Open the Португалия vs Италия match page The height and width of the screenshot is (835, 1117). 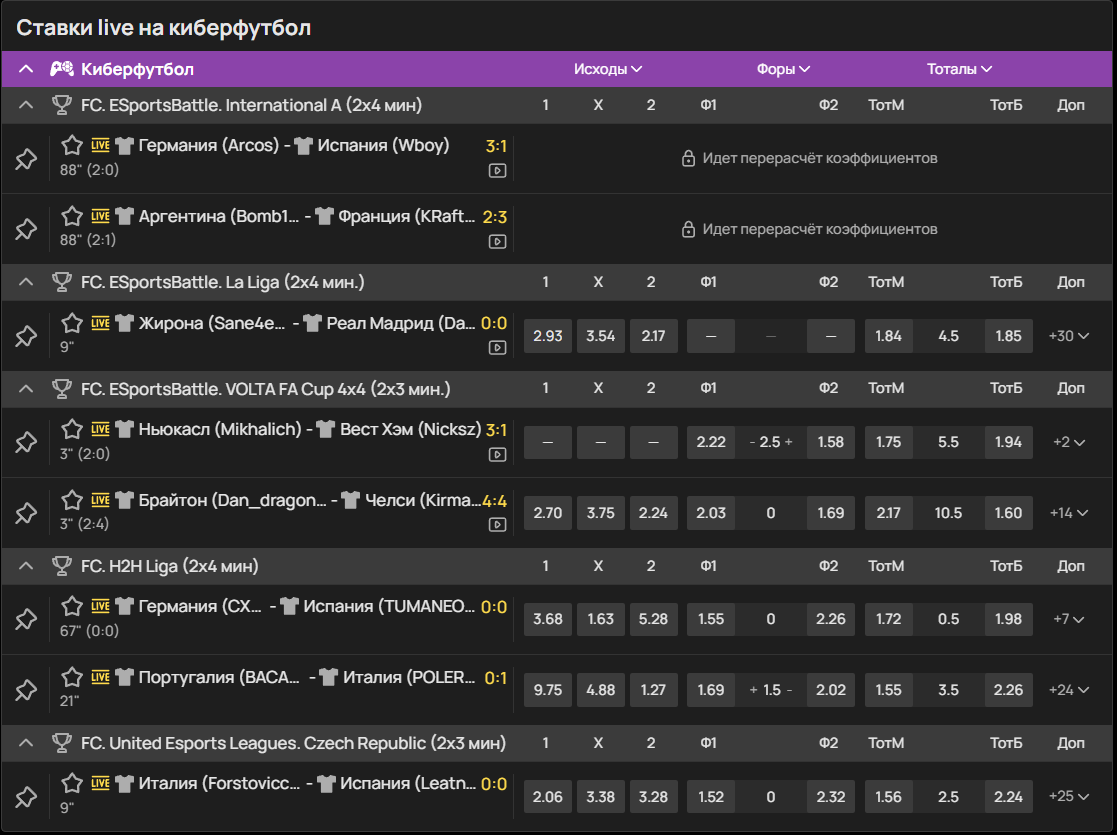(x=300, y=678)
